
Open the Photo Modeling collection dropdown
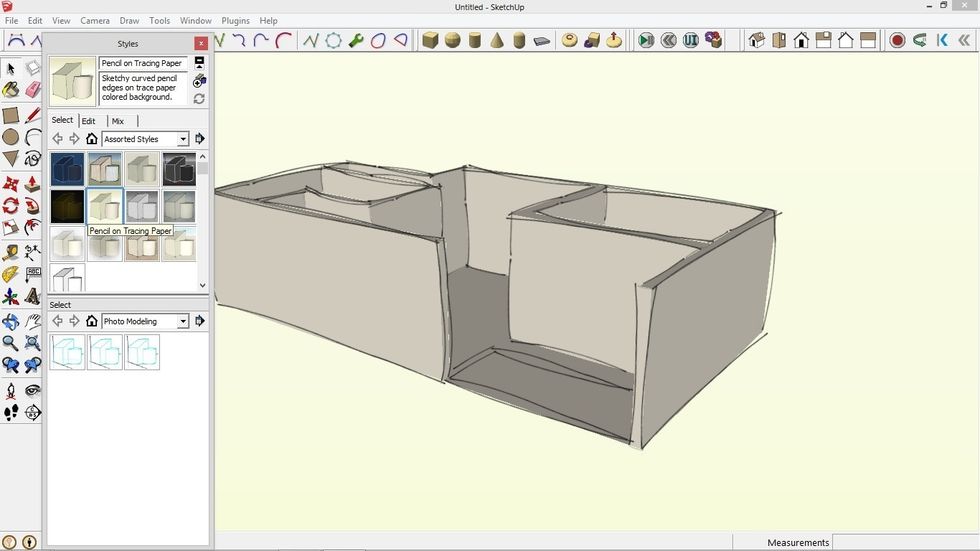[x=183, y=321]
